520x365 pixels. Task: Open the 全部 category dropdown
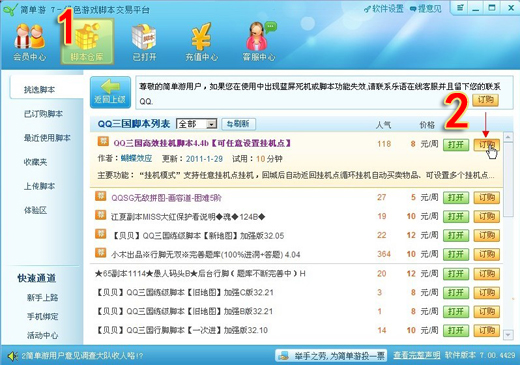(x=197, y=124)
